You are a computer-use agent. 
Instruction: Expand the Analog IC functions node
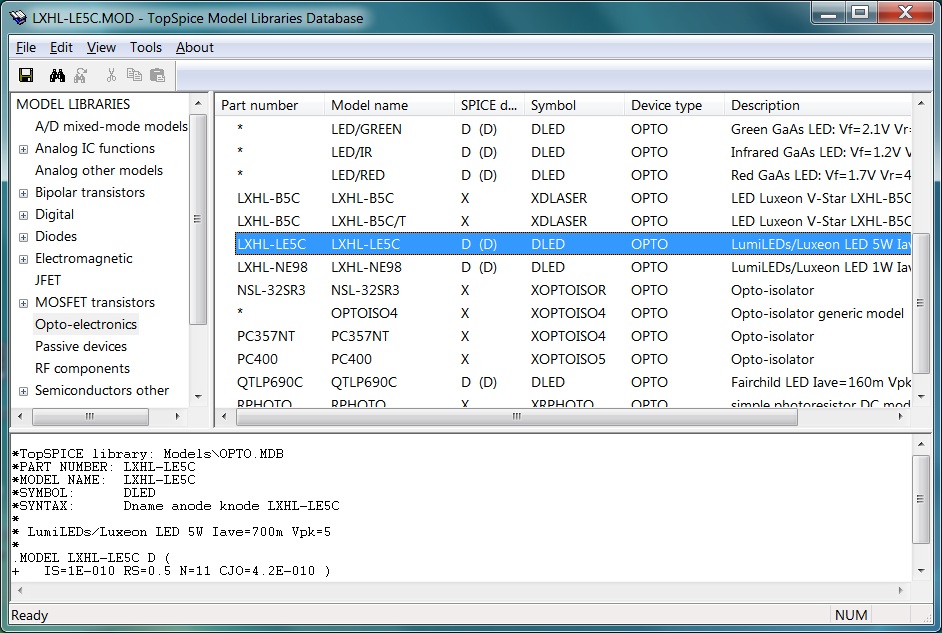23,149
